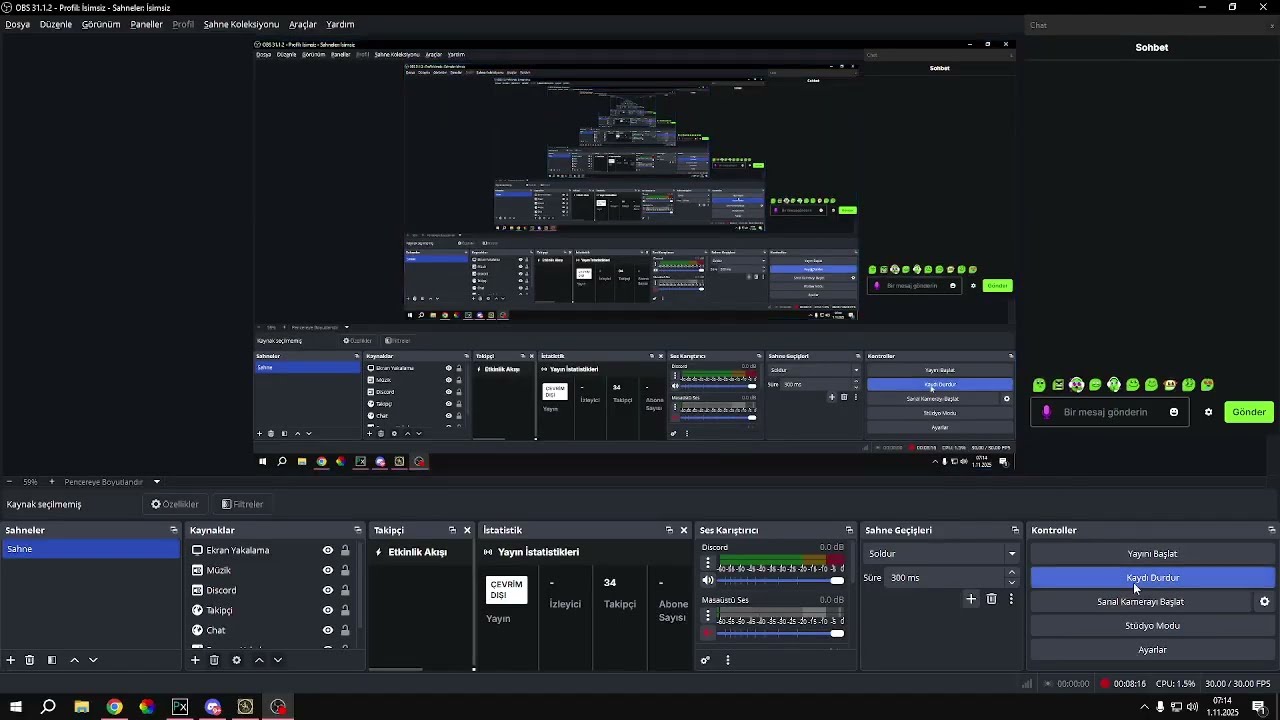1280x720 pixels.
Task: Send chat message with Gönder
Action: tap(1249, 412)
